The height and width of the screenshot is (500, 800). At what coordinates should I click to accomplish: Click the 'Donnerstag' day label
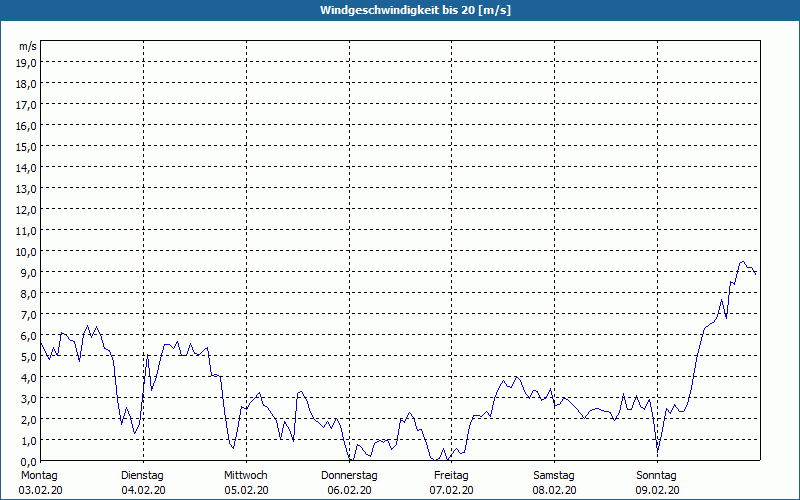349,476
